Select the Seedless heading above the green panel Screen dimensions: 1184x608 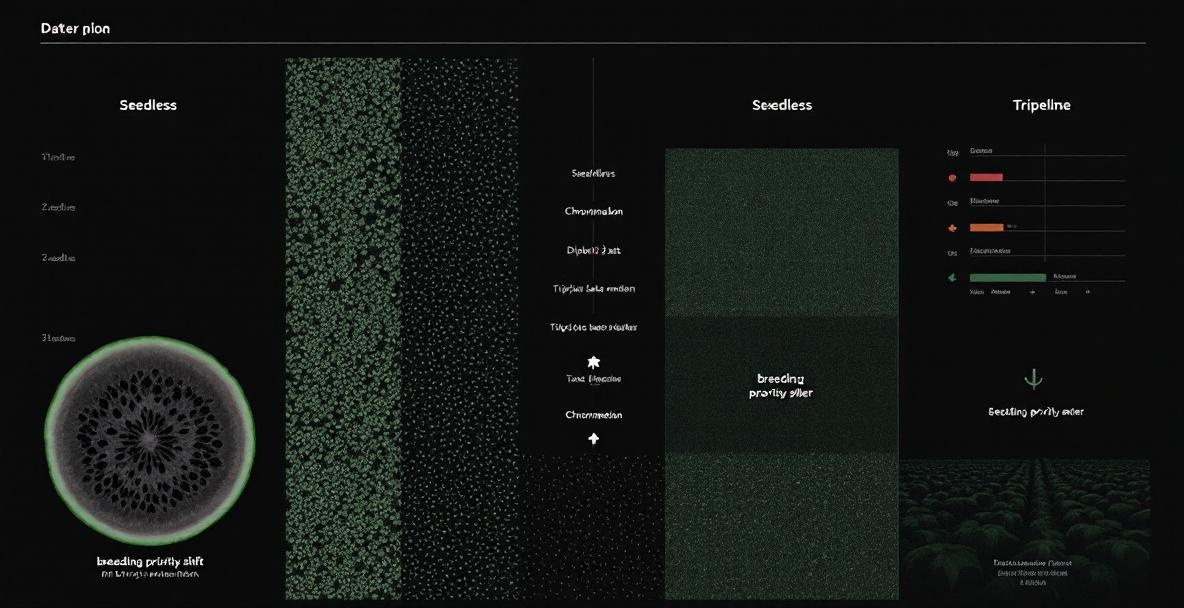point(782,105)
